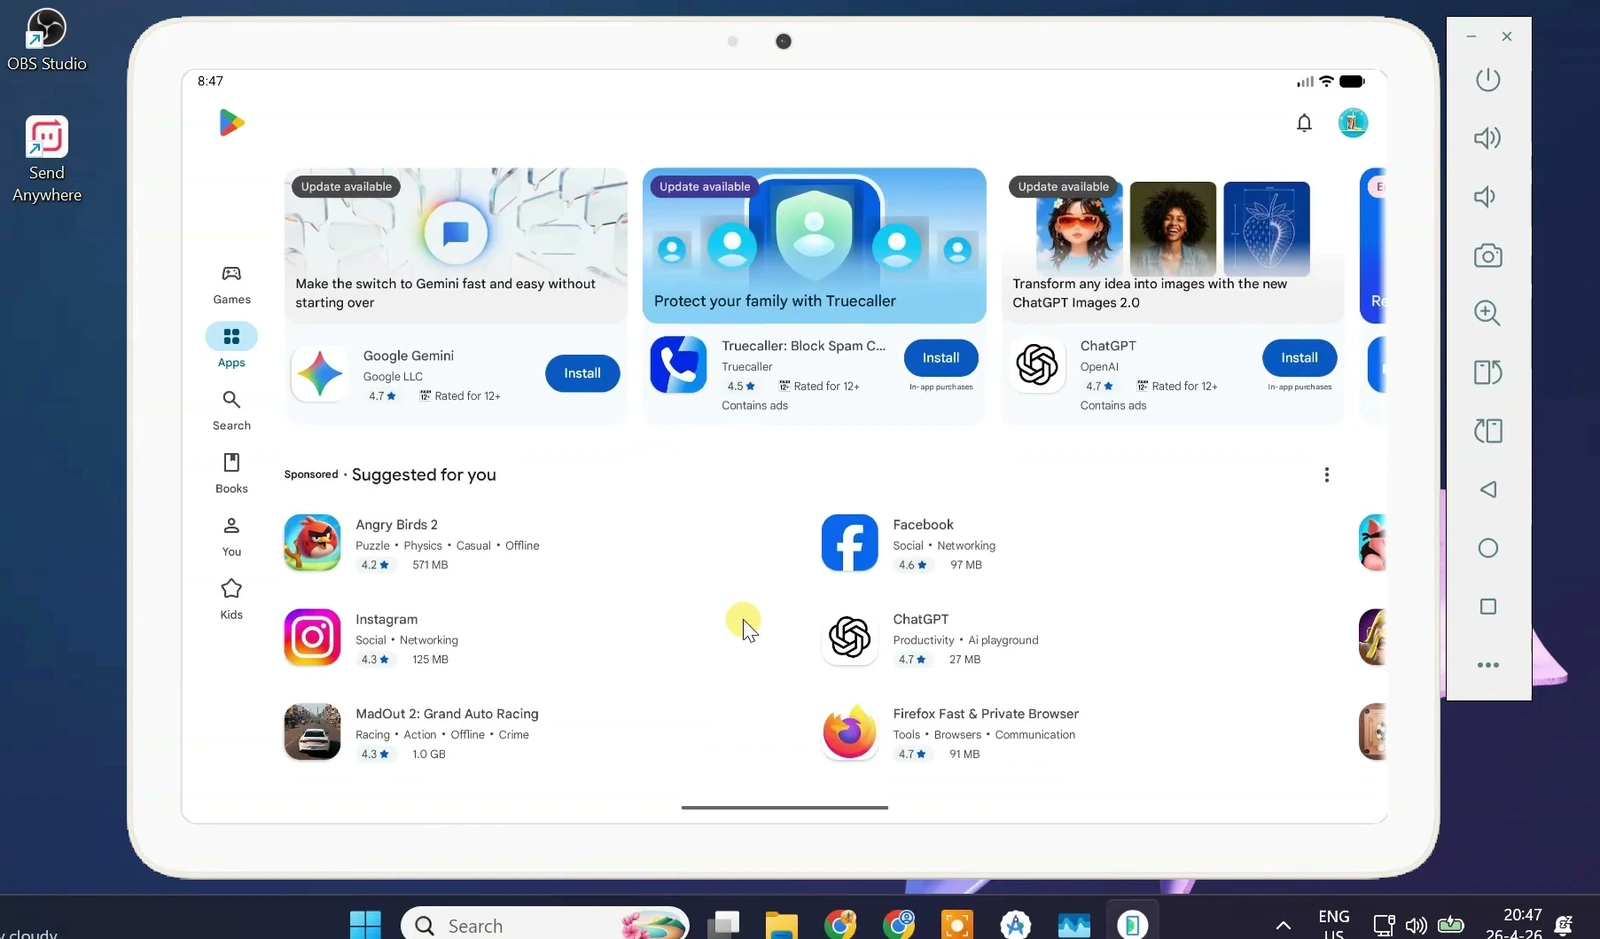Open the ChatGPT Images 2.0 banner
This screenshot has height=939, width=1600.
(1173, 245)
